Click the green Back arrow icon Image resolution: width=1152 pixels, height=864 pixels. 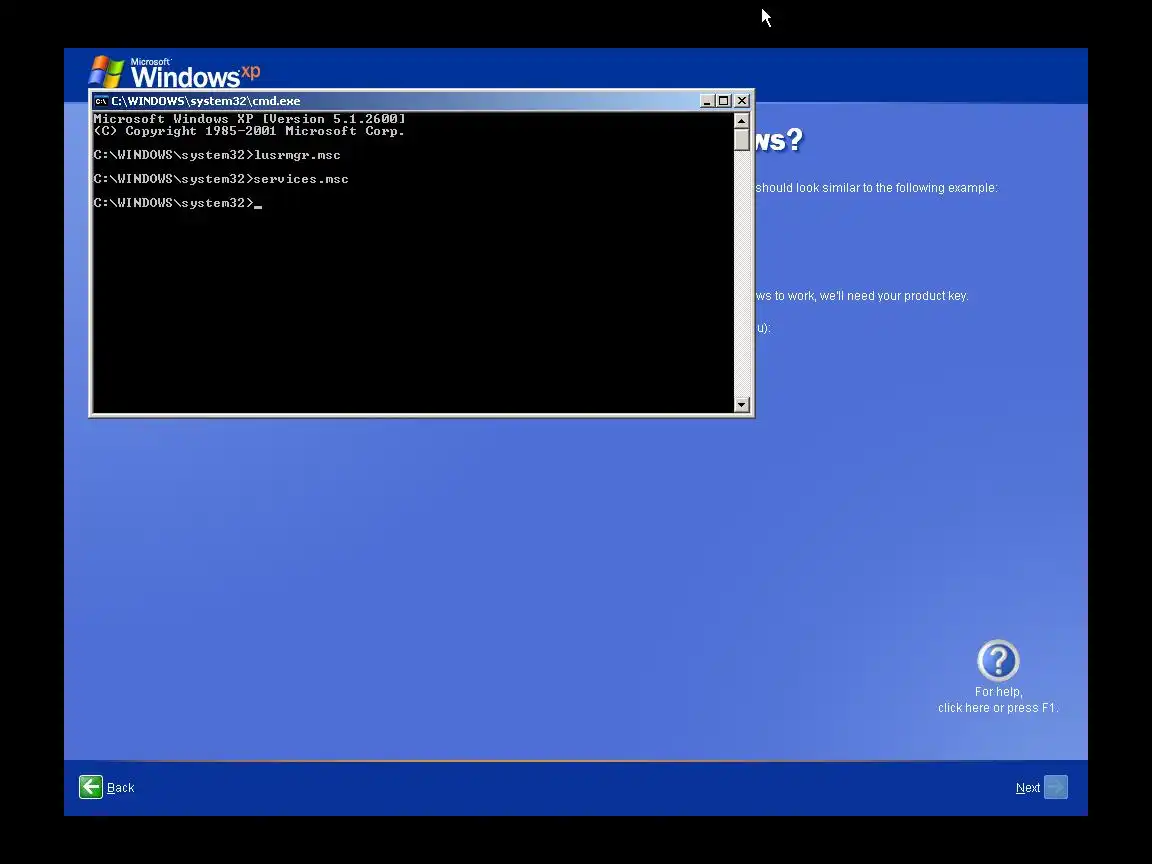(91, 787)
